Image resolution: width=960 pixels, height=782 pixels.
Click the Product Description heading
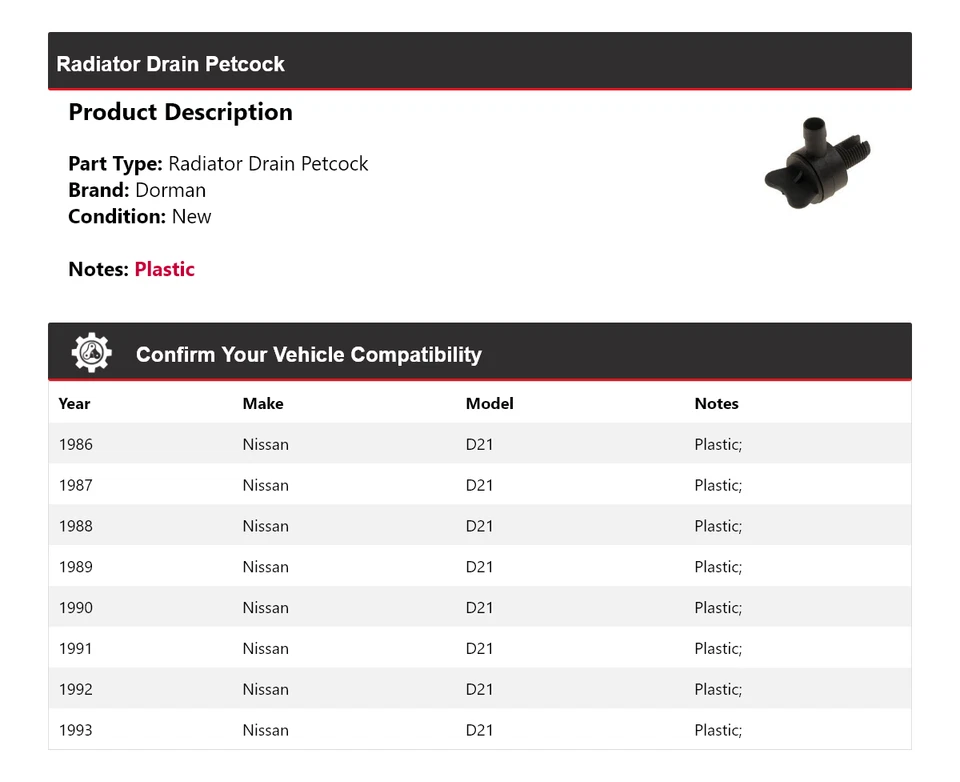tap(180, 112)
